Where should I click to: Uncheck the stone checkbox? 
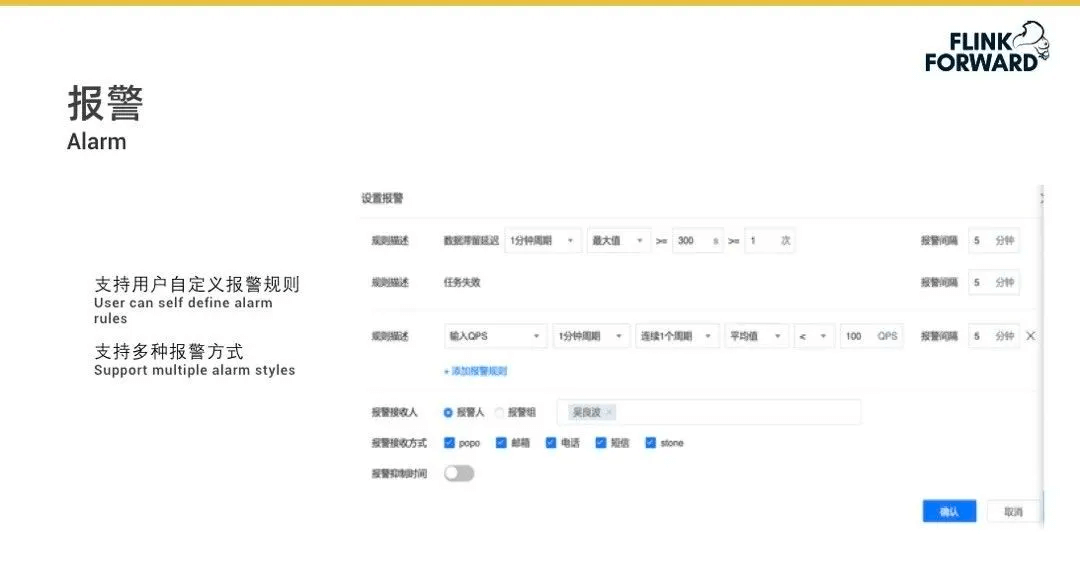pos(651,442)
